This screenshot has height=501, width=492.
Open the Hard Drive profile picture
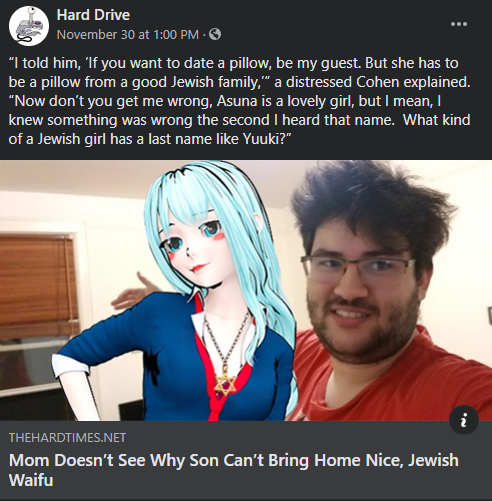coord(29,26)
